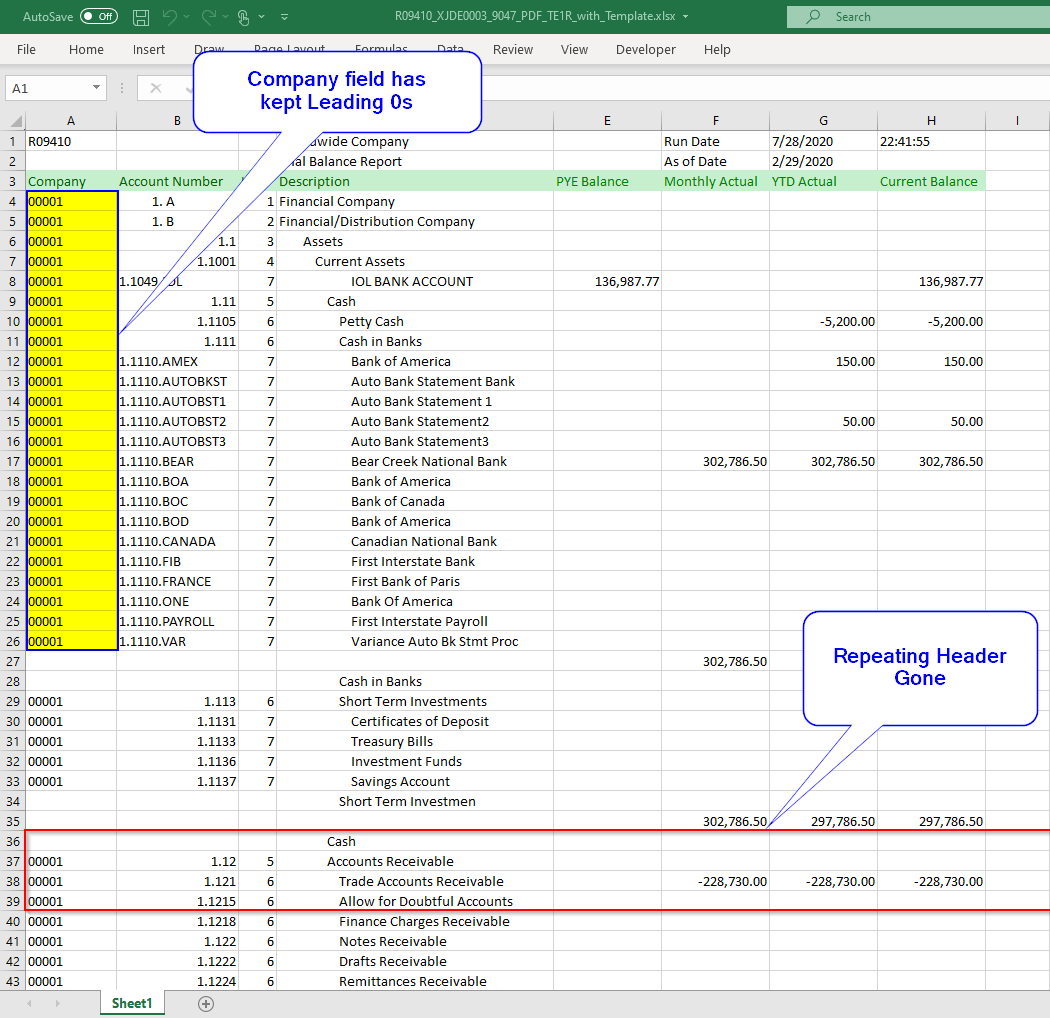Select column A header
This screenshot has width=1050, height=1018.
71,120
